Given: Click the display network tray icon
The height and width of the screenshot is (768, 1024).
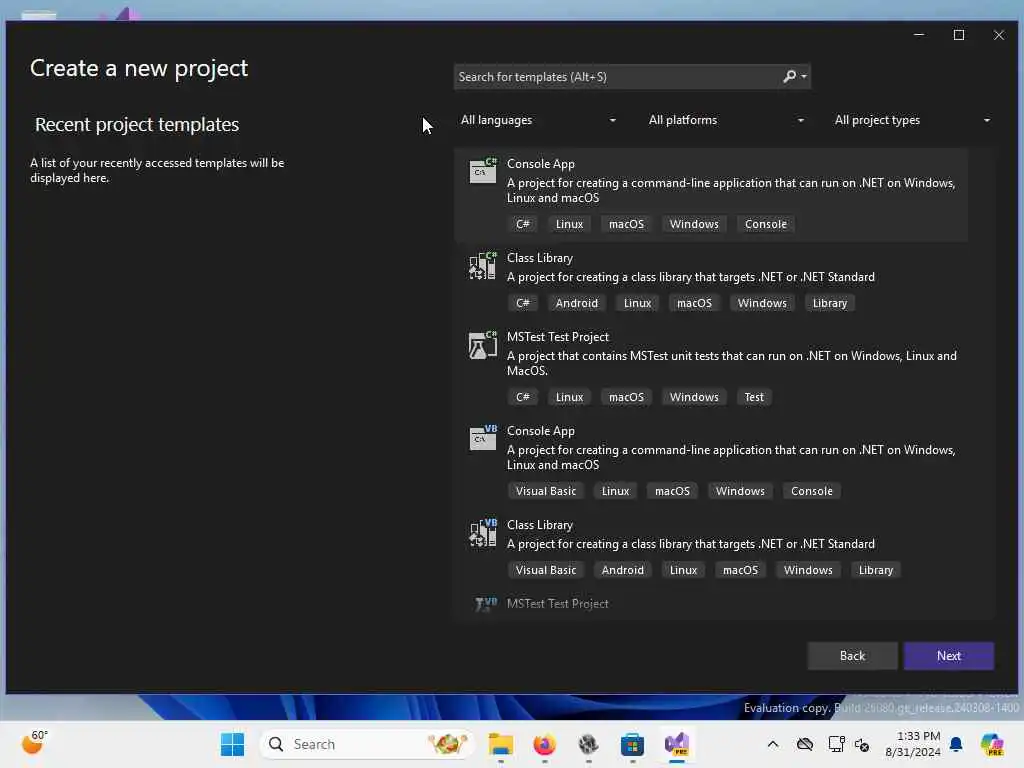Looking at the screenshot, I should [836, 744].
